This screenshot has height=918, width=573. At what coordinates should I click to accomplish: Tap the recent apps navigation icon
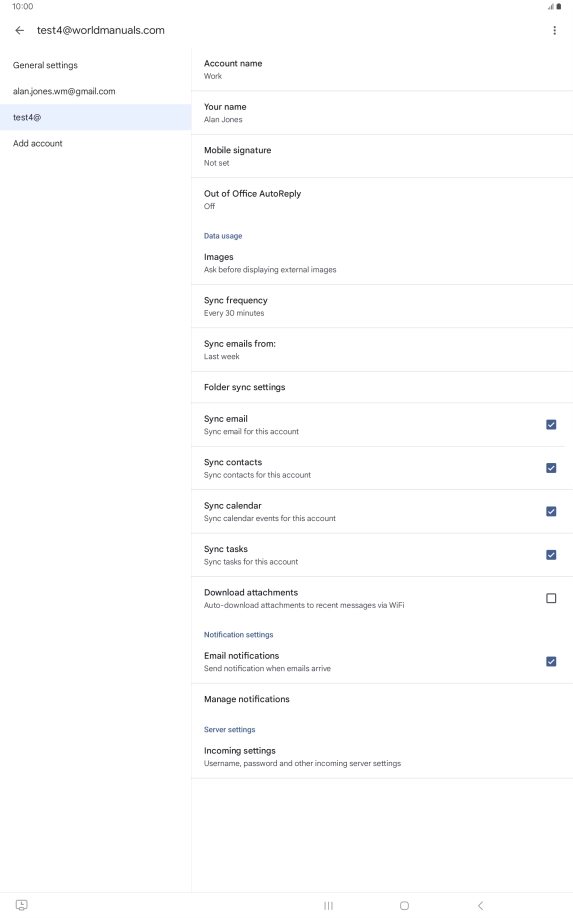[328, 905]
